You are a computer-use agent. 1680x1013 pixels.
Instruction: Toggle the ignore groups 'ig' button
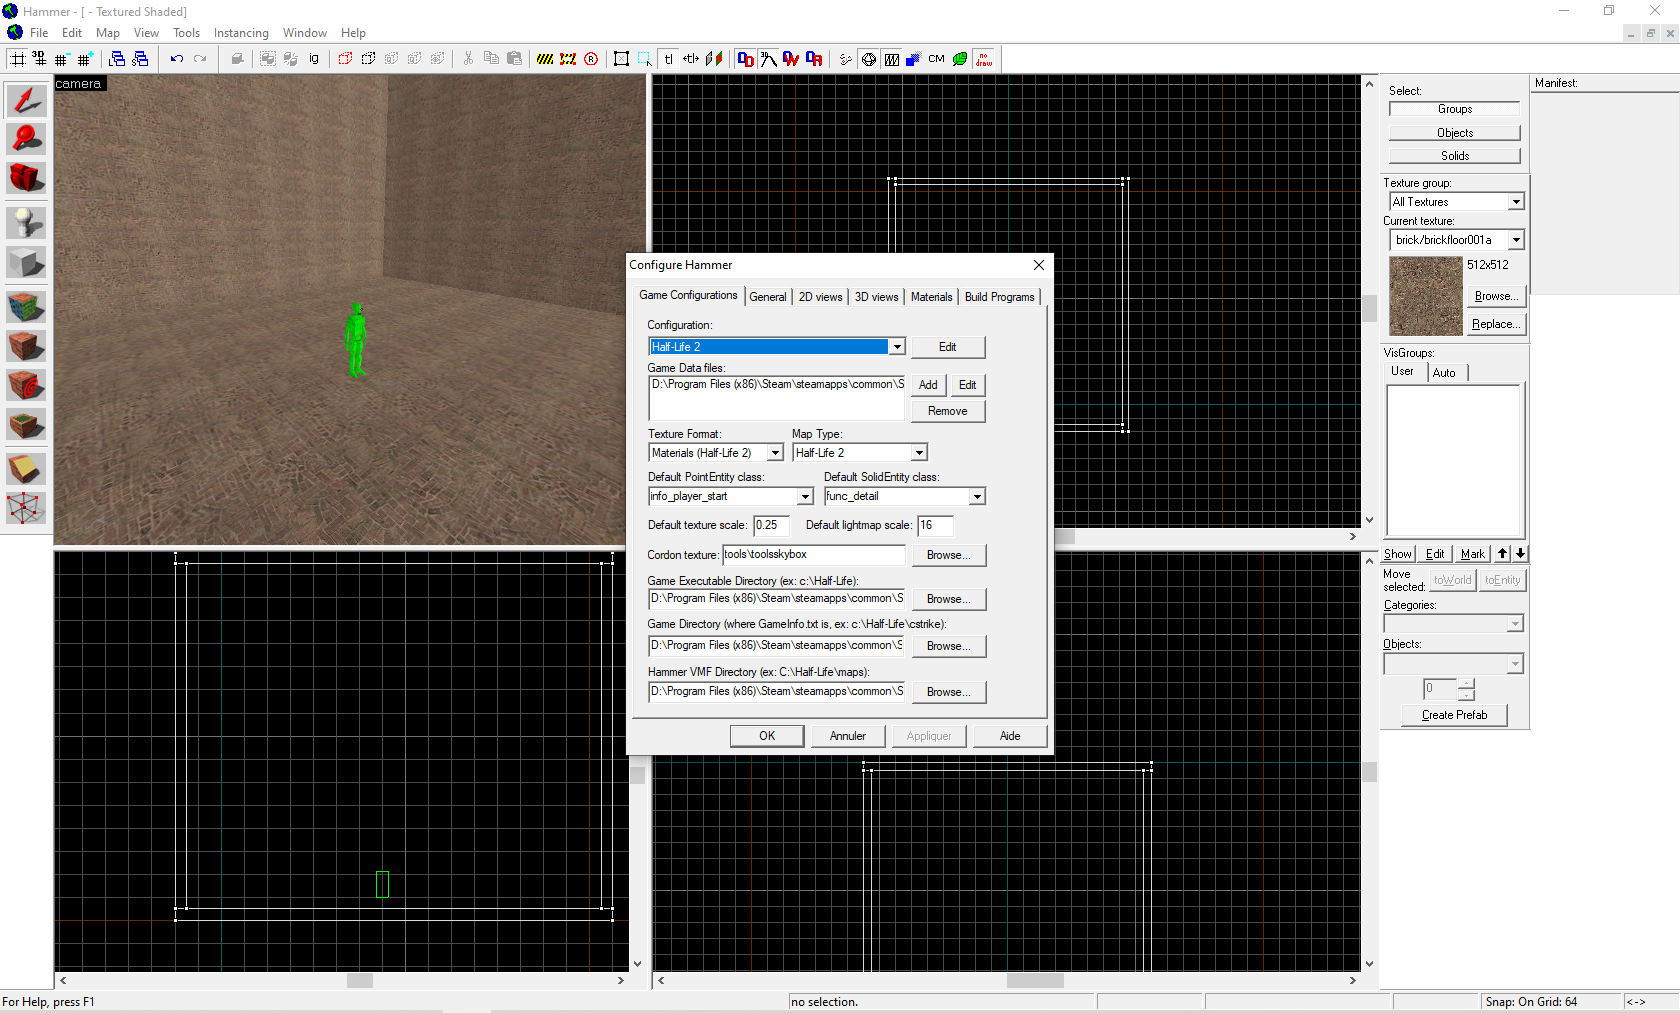[x=314, y=59]
